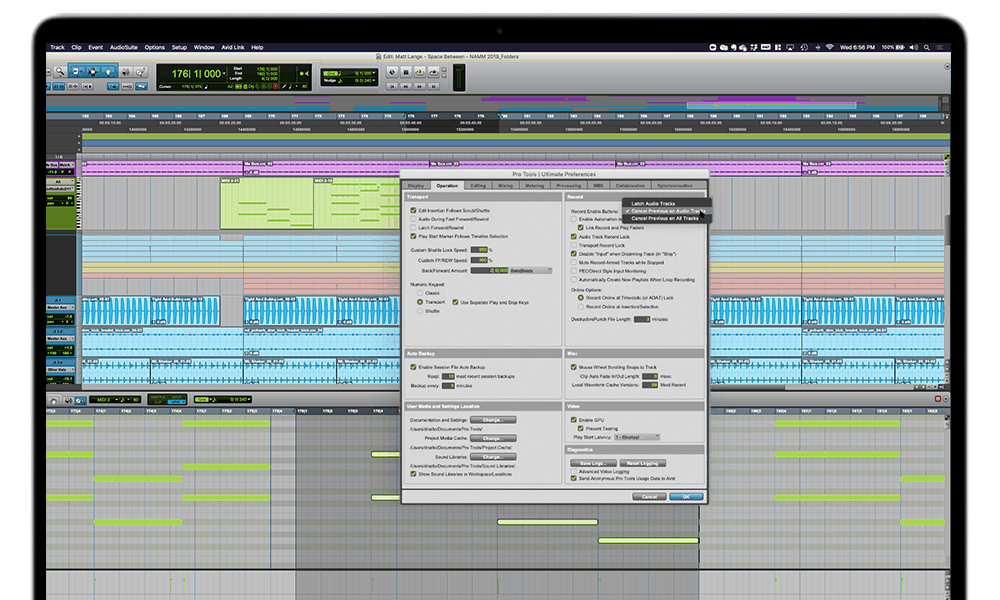1000x600 pixels.
Task: Enable Transport Record Lock checkbox
Action: pos(574,245)
